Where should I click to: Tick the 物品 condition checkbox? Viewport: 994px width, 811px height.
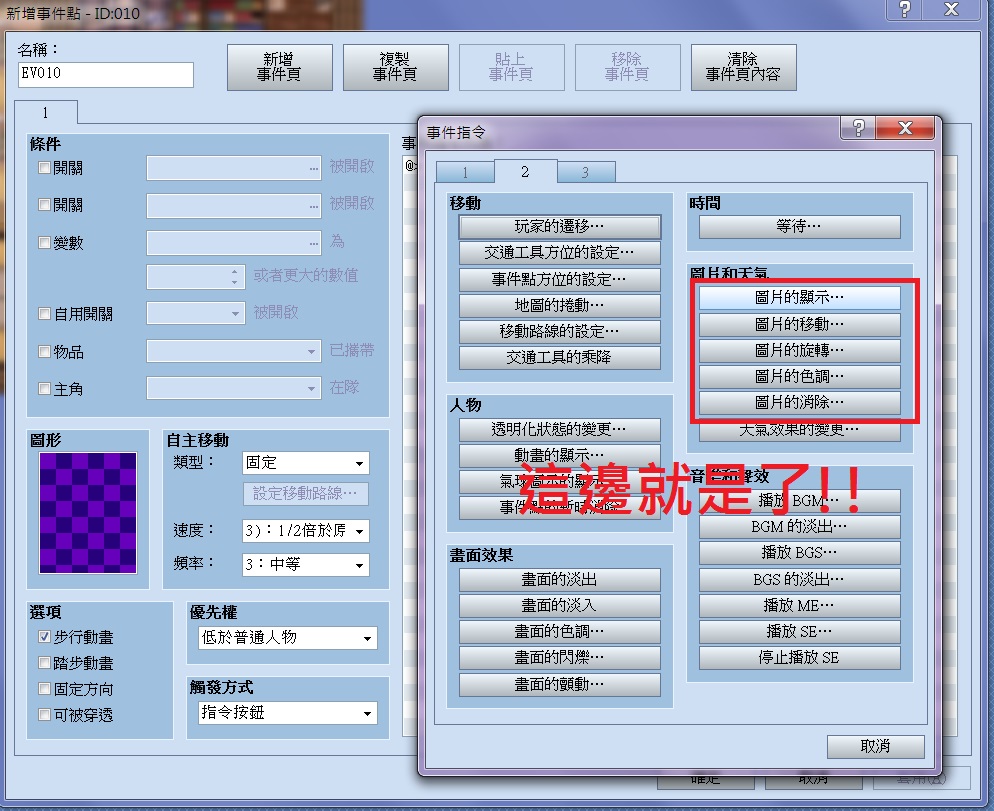(x=44, y=351)
